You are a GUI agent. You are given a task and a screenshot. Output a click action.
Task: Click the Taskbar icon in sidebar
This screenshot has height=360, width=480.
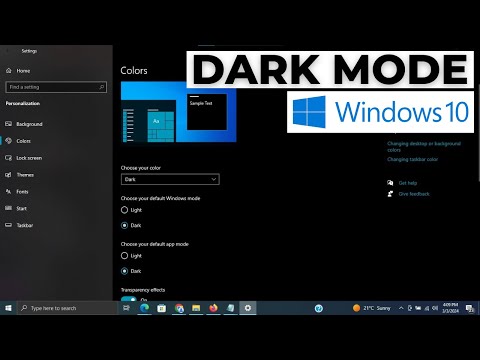click(x=8, y=225)
